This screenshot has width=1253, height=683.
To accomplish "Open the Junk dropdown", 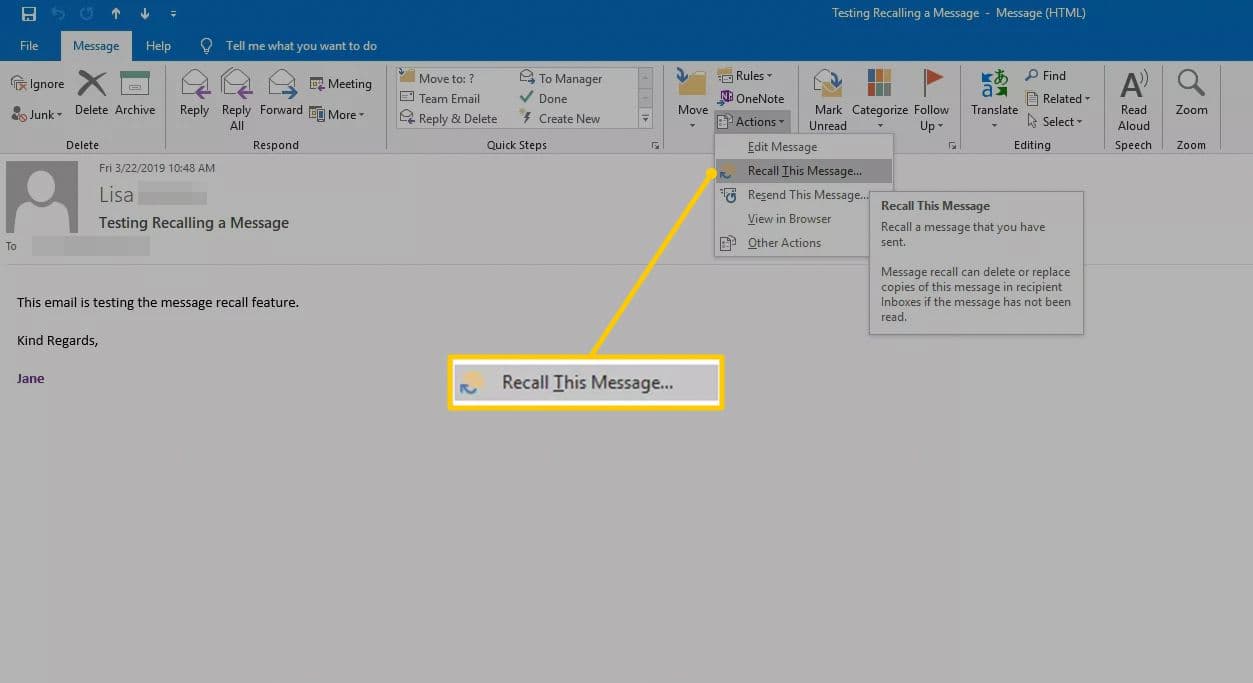I will 38,115.
